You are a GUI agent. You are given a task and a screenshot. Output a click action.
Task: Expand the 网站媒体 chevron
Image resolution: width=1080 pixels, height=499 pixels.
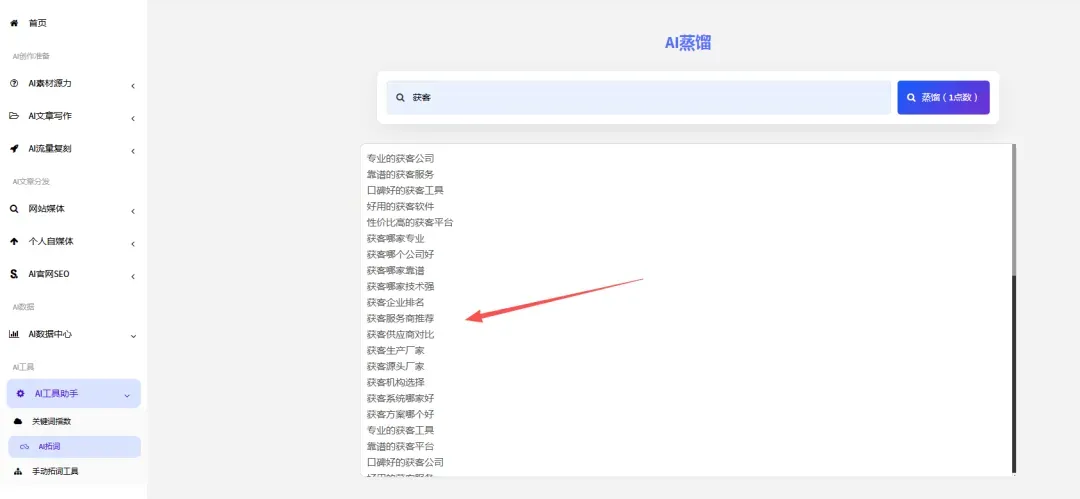(x=133, y=212)
